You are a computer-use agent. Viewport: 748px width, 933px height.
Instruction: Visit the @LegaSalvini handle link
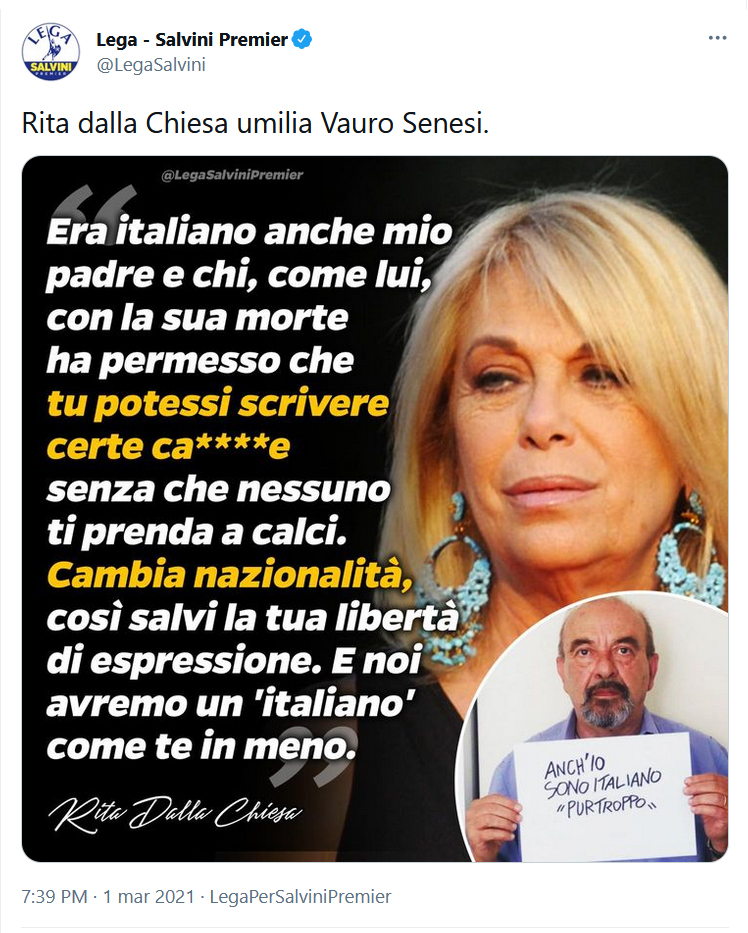click(x=151, y=64)
